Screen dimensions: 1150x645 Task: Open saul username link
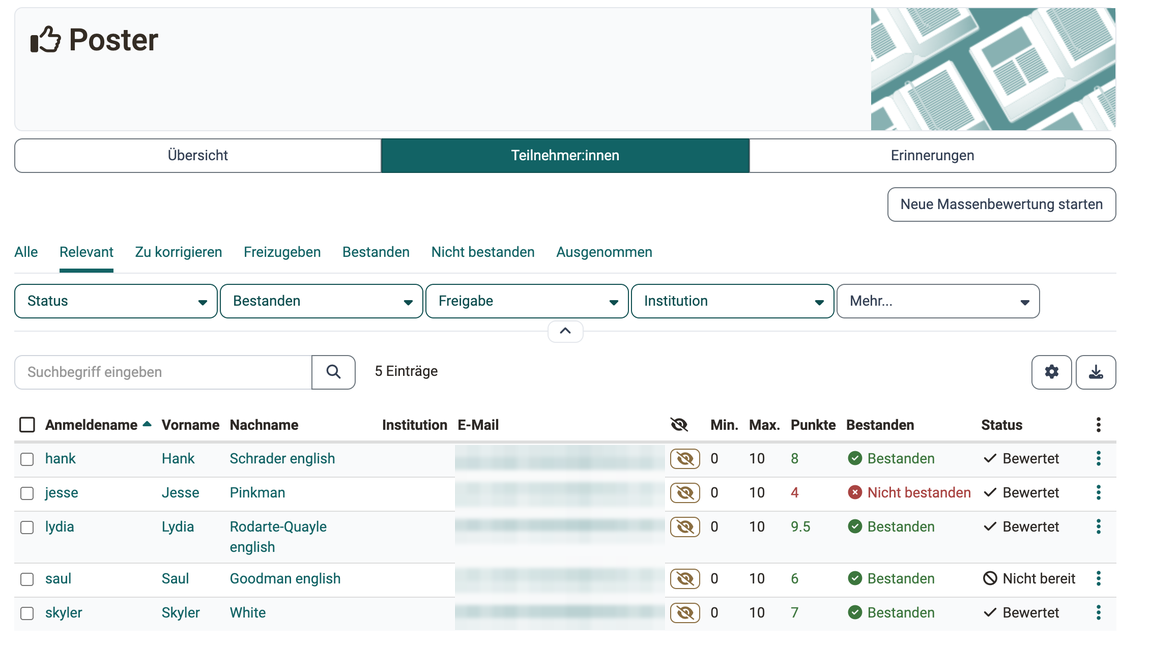tap(58, 579)
